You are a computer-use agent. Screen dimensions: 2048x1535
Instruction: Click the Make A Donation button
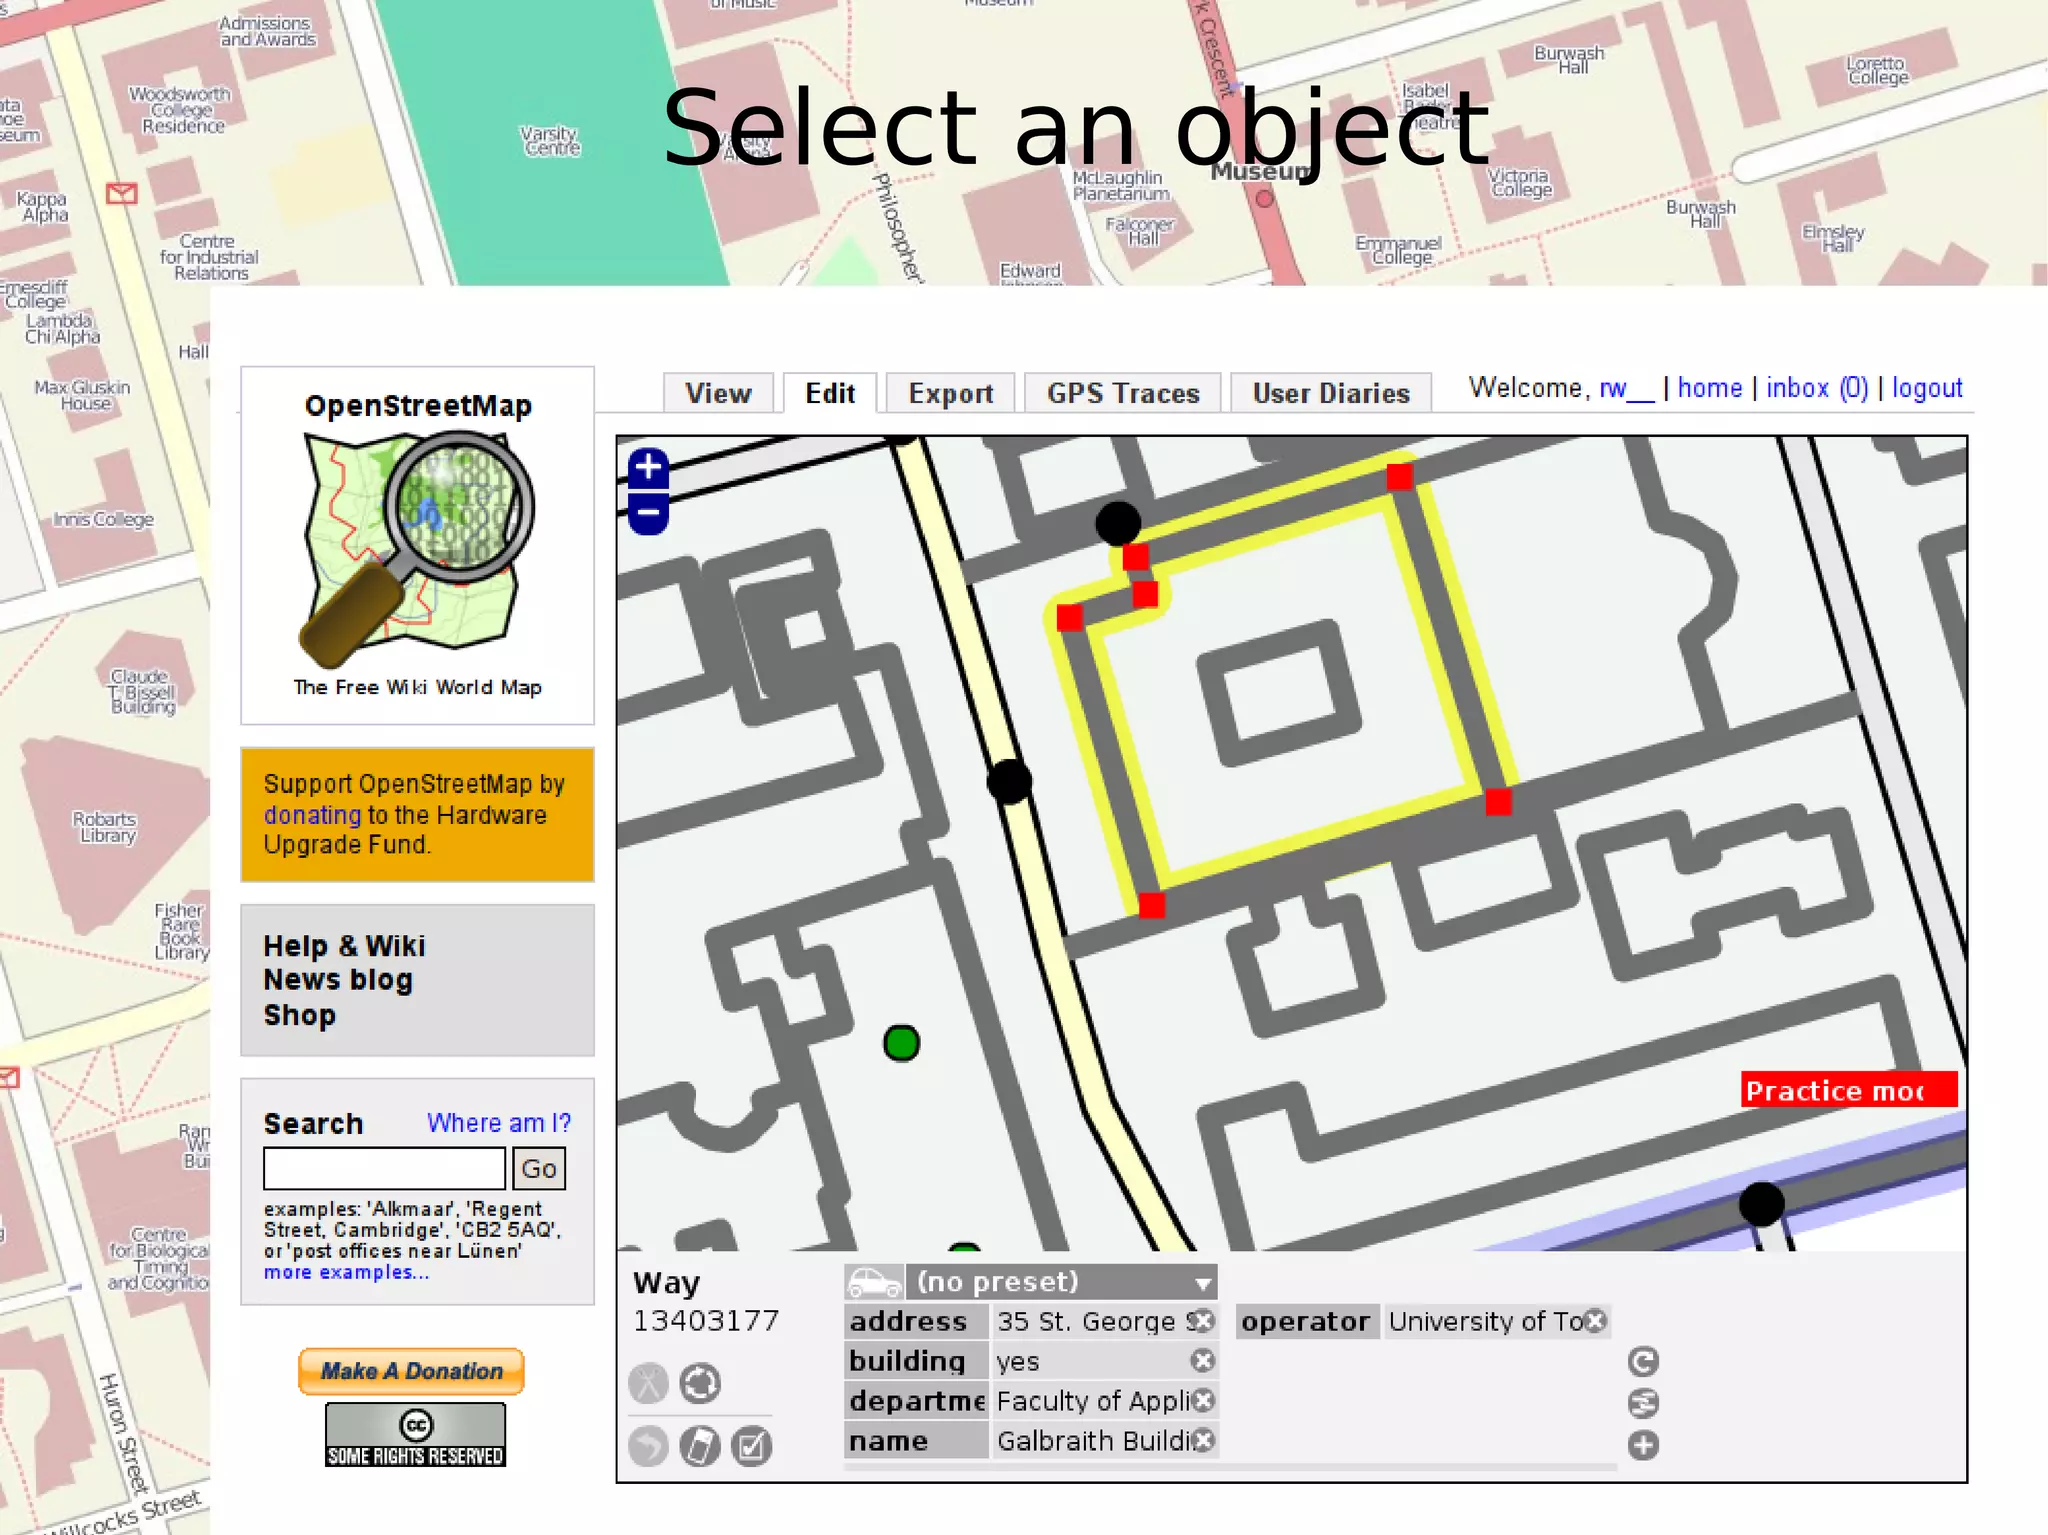(411, 1371)
